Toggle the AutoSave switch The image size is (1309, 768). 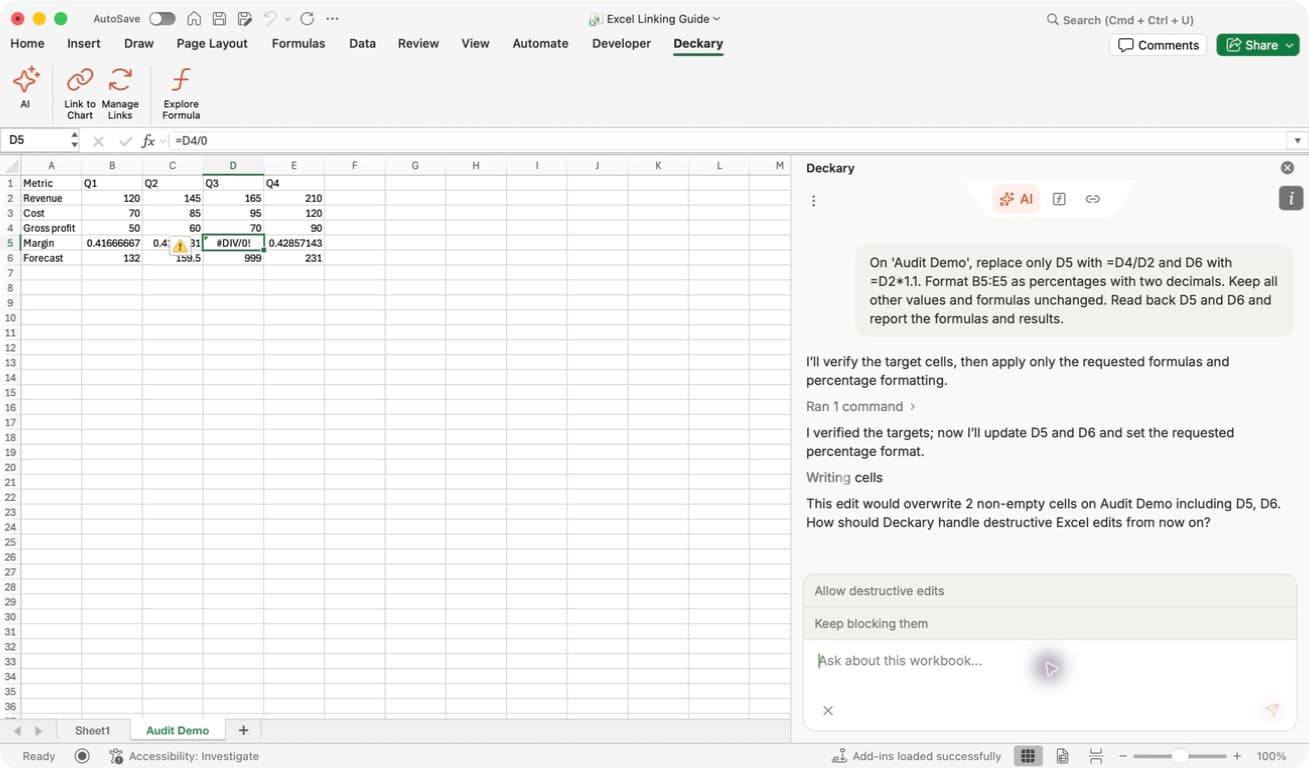(x=162, y=19)
